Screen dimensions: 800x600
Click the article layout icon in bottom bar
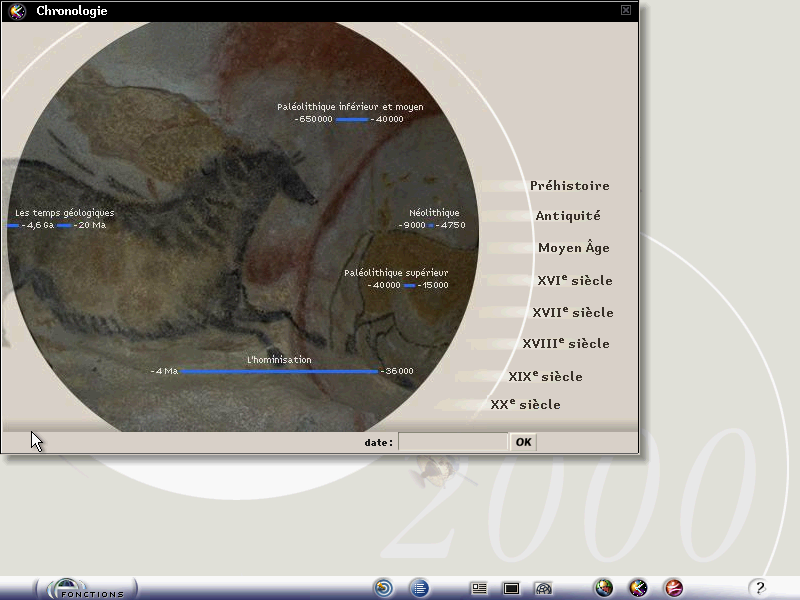479,589
